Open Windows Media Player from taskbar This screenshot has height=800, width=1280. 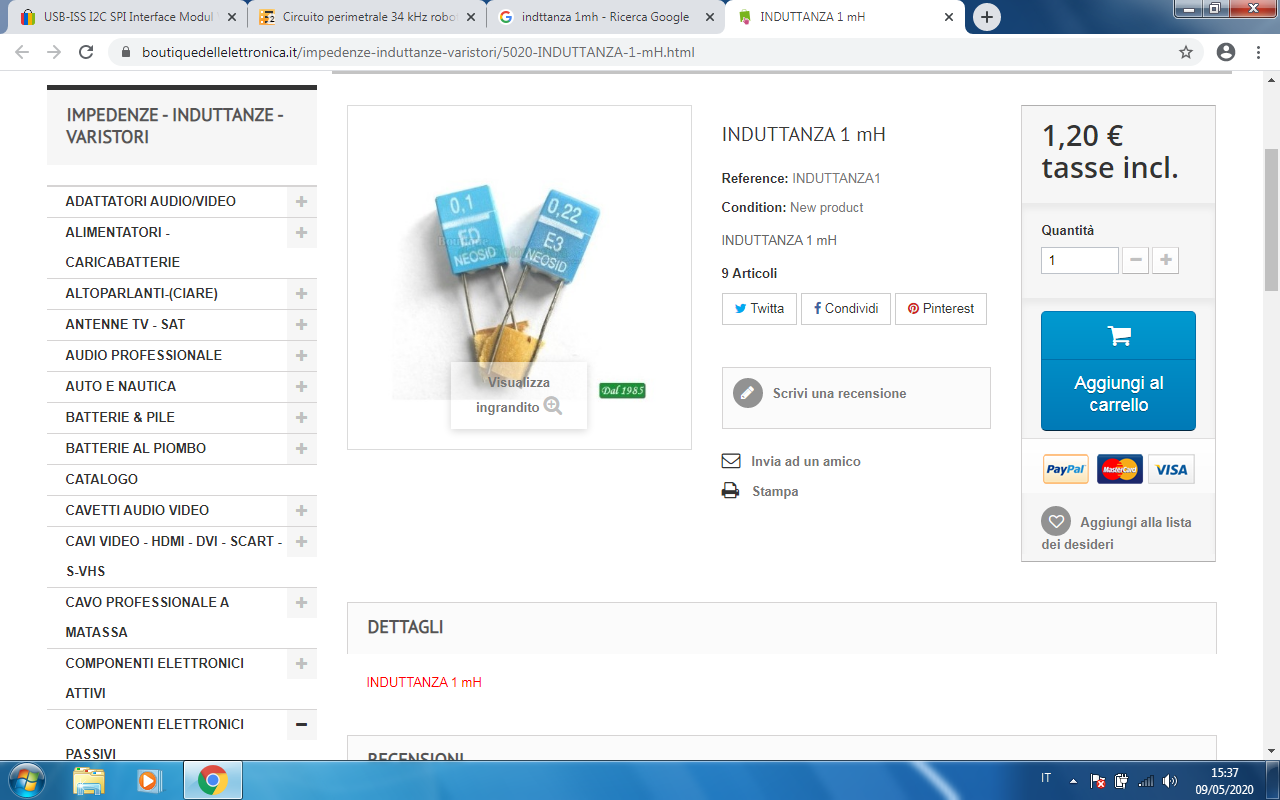(x=149, y=780)
